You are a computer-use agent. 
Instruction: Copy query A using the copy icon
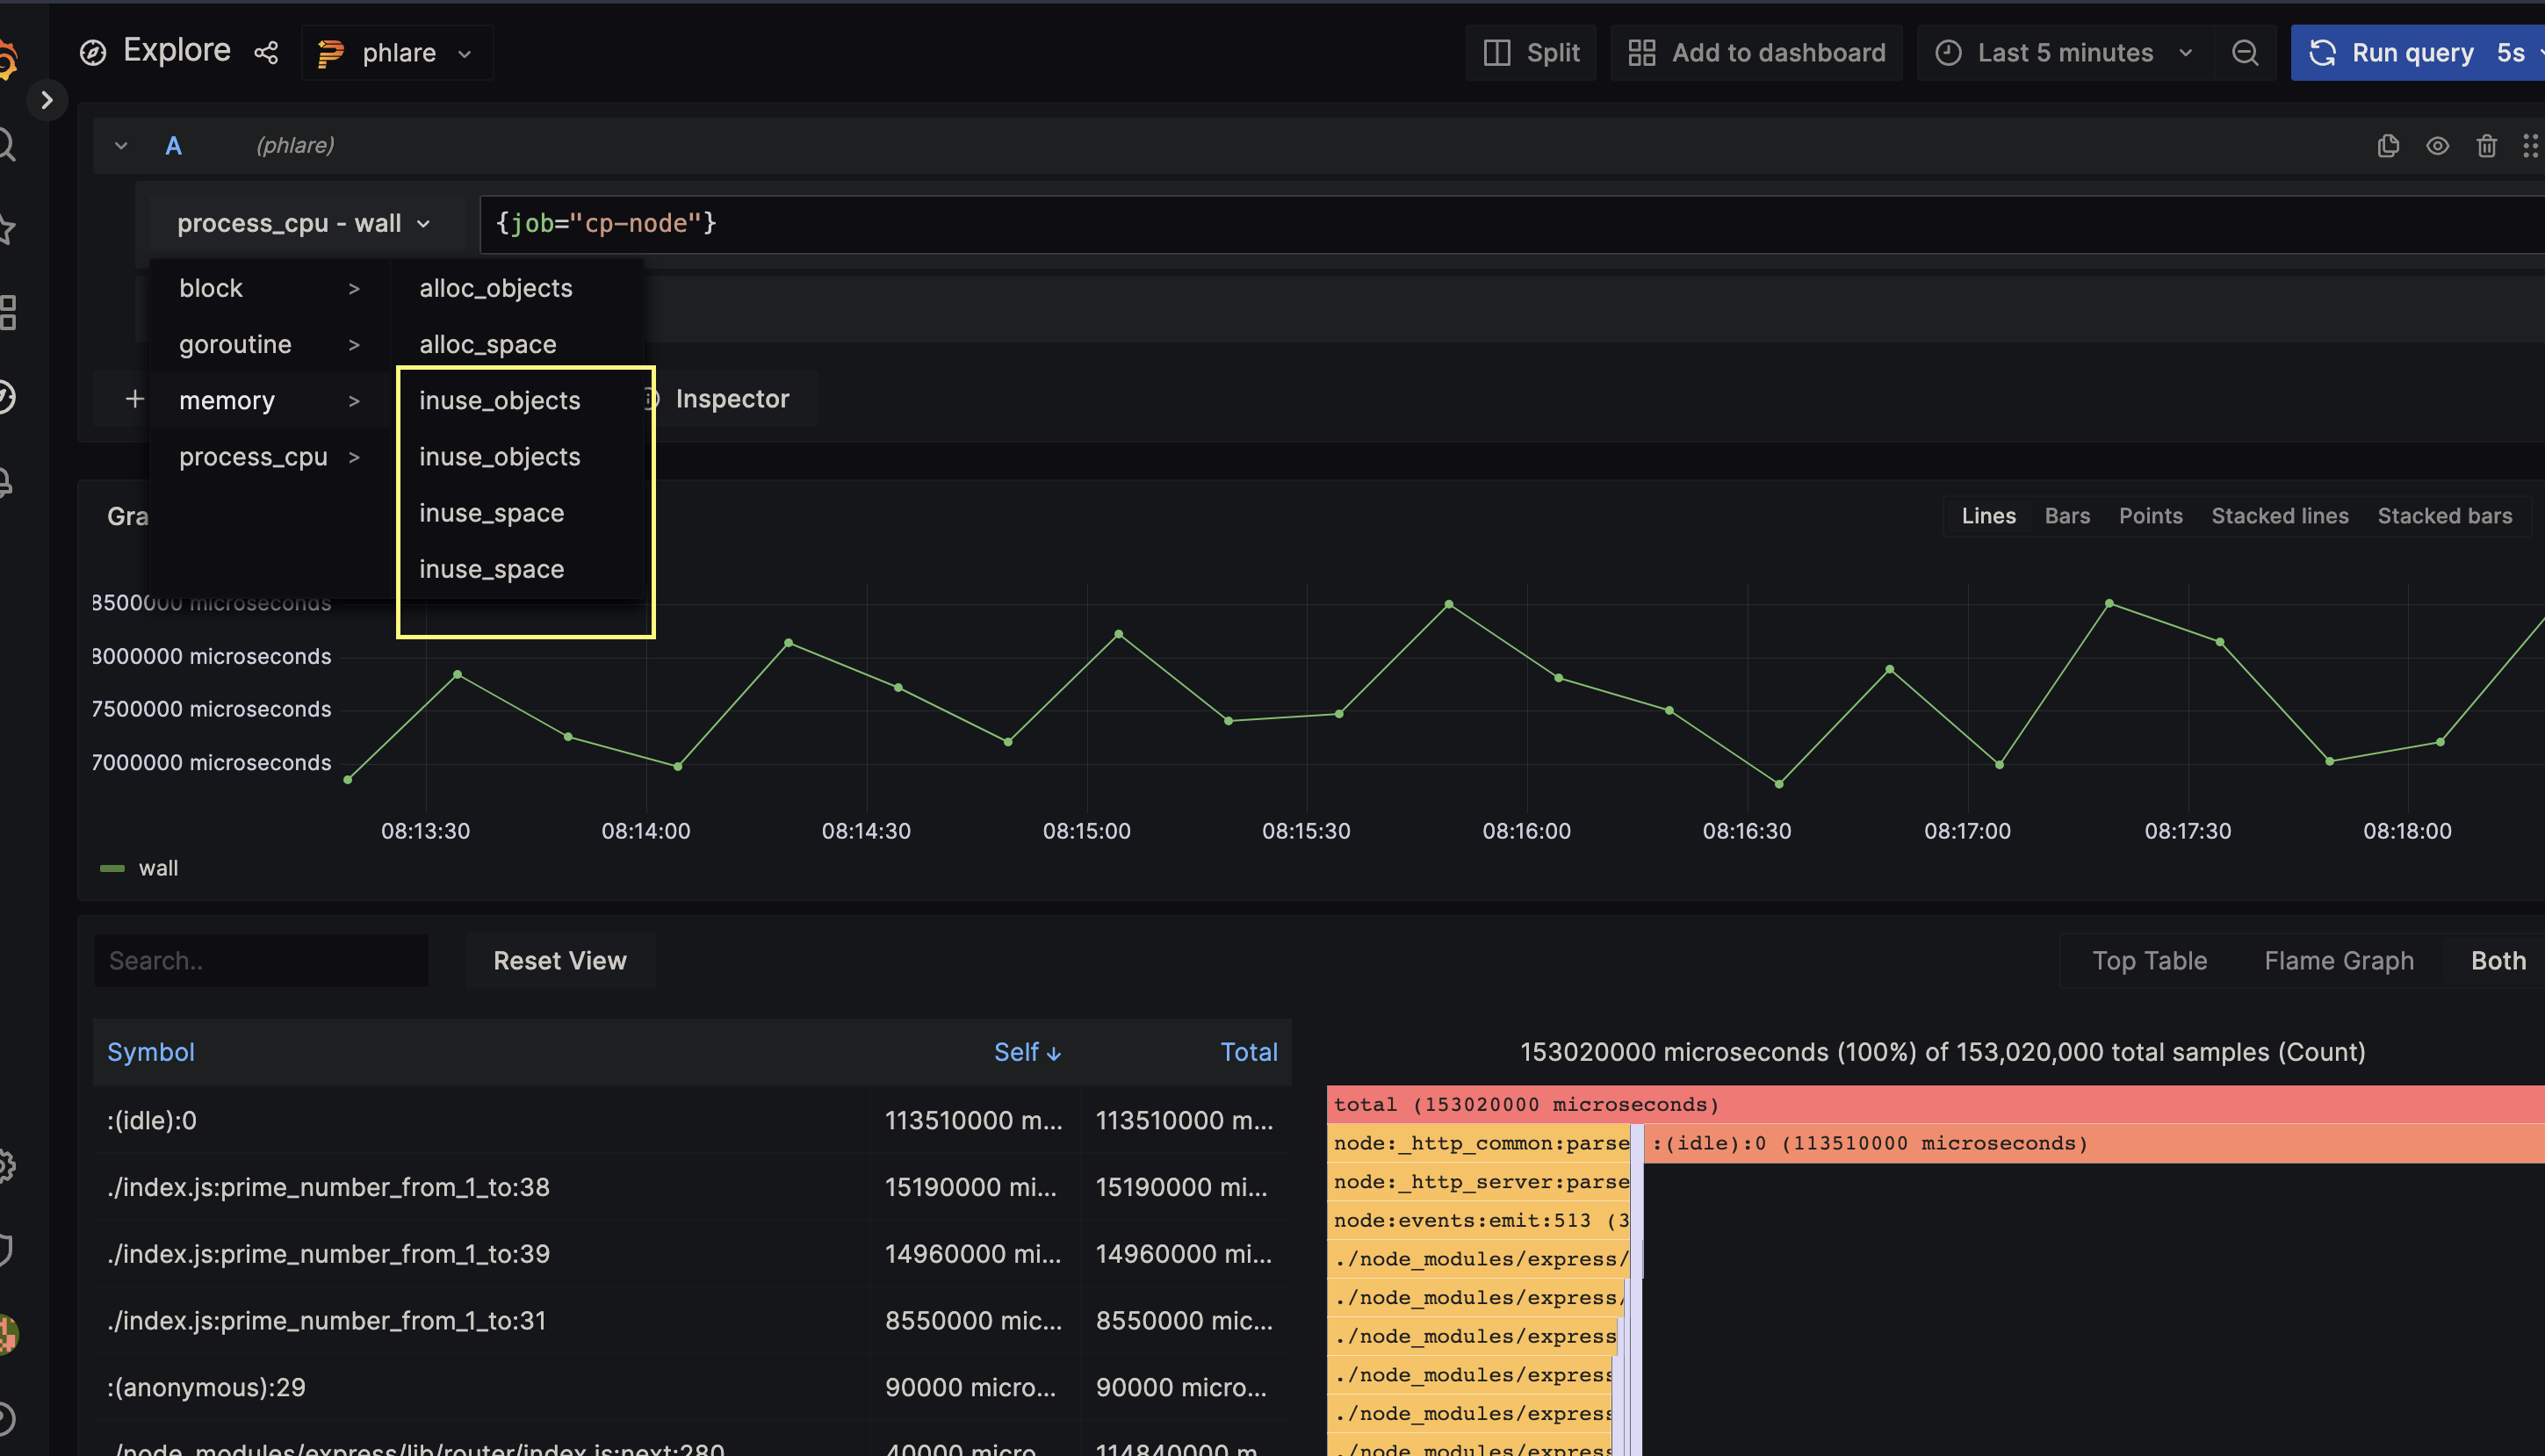point(2388,146)
